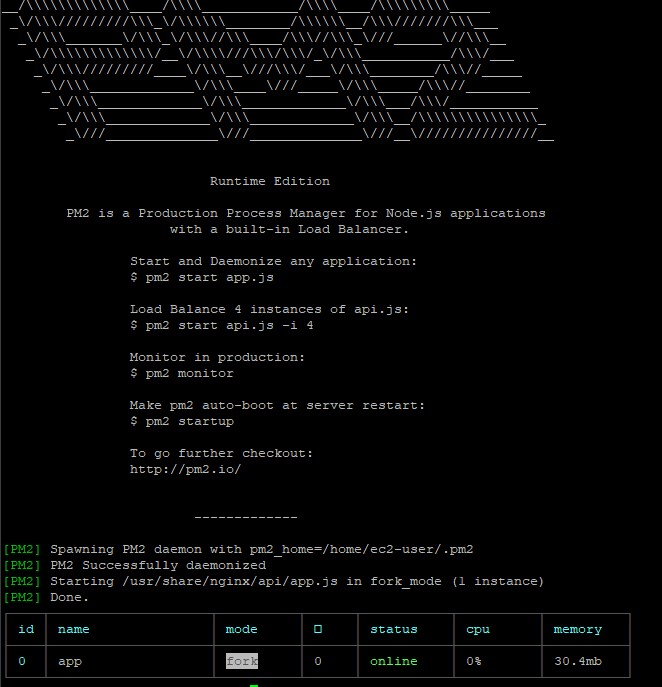Click the '$ pm2 startup' command text

pyautogui.click(x=181, y=421)
